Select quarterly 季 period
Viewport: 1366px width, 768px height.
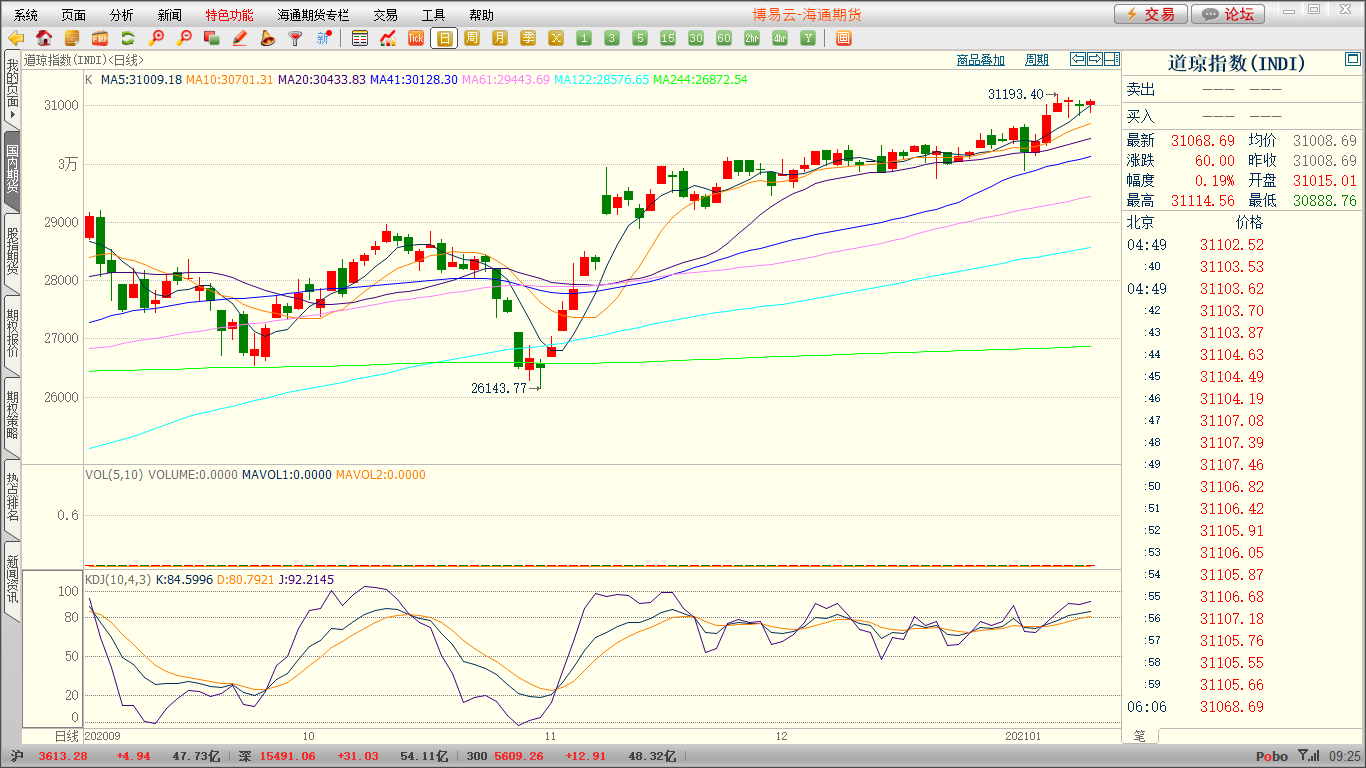[528, 38]
